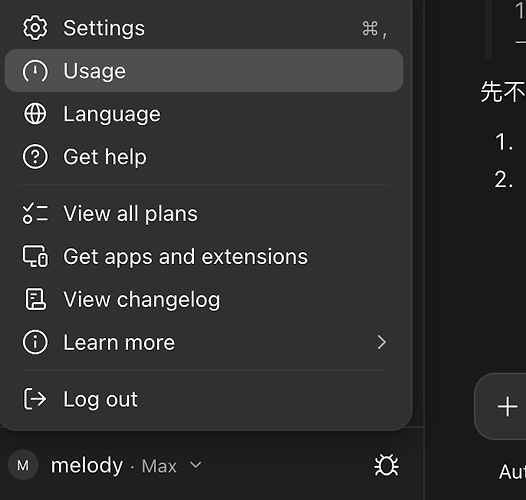Image resolution: width=526 pixels, height=500 pixels.
Task: Select the Language menu entry
Action: point(204,114)
